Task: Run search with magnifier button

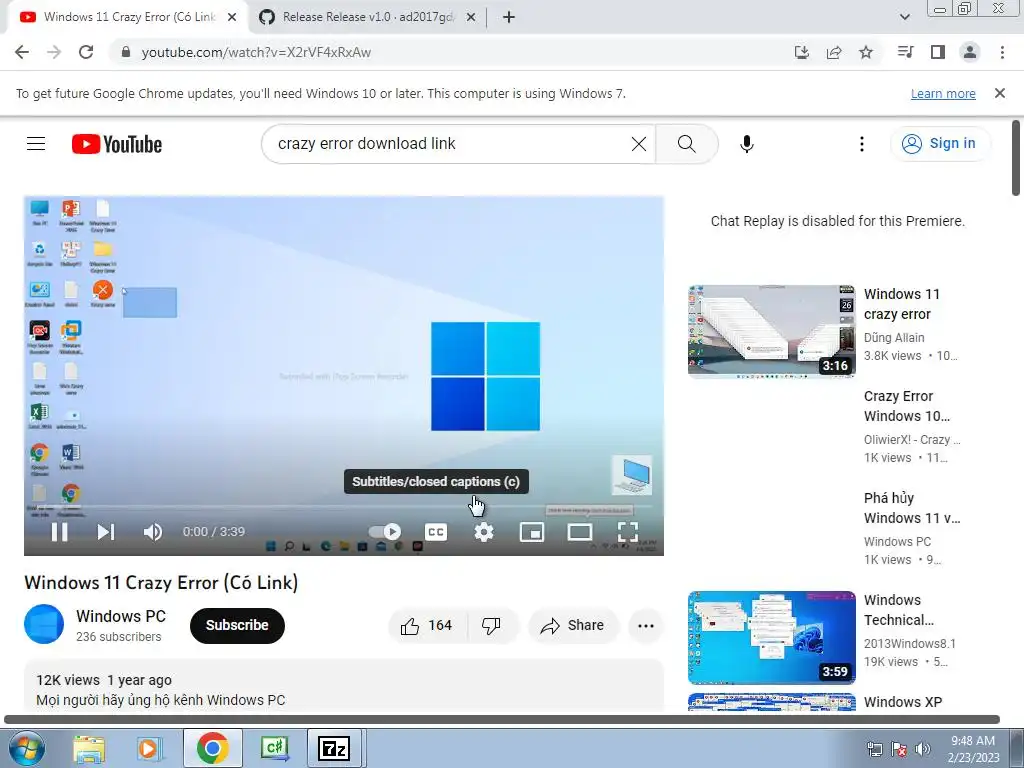Action: [686, 144]
